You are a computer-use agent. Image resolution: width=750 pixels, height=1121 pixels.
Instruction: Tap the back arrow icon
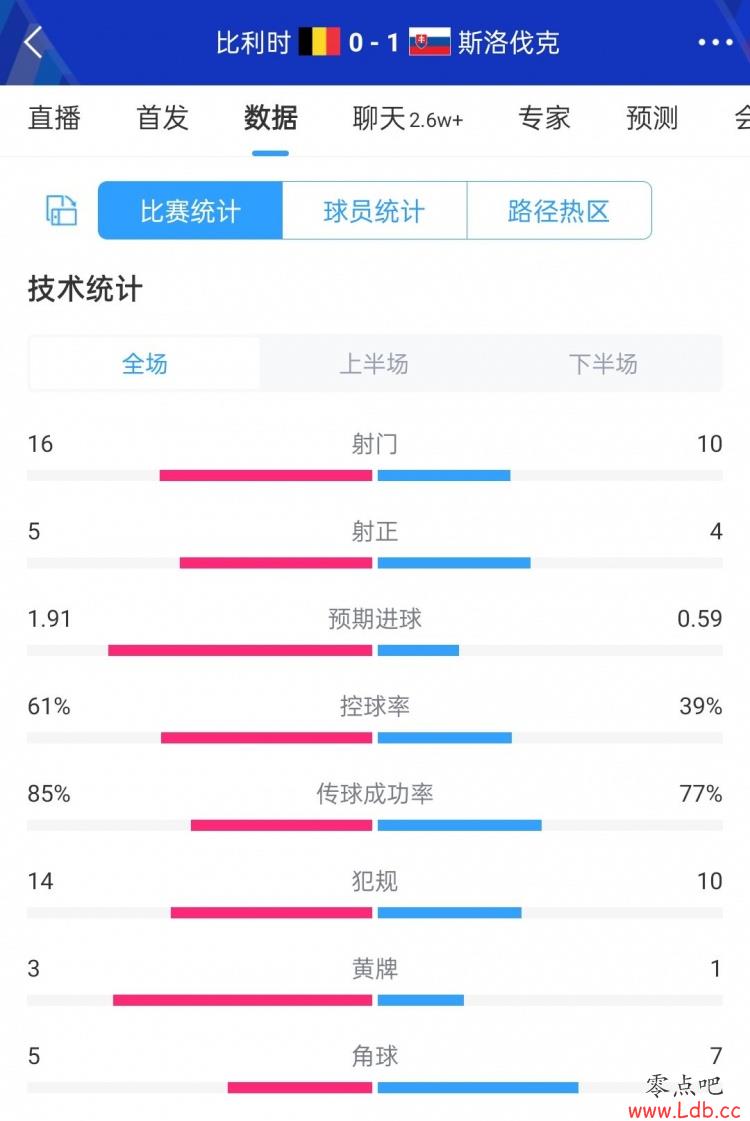click(x=34, y=42)
